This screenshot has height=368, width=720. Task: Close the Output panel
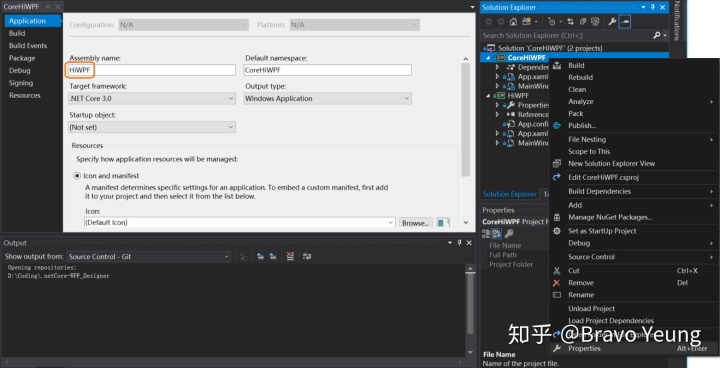[x=469, y=243]
